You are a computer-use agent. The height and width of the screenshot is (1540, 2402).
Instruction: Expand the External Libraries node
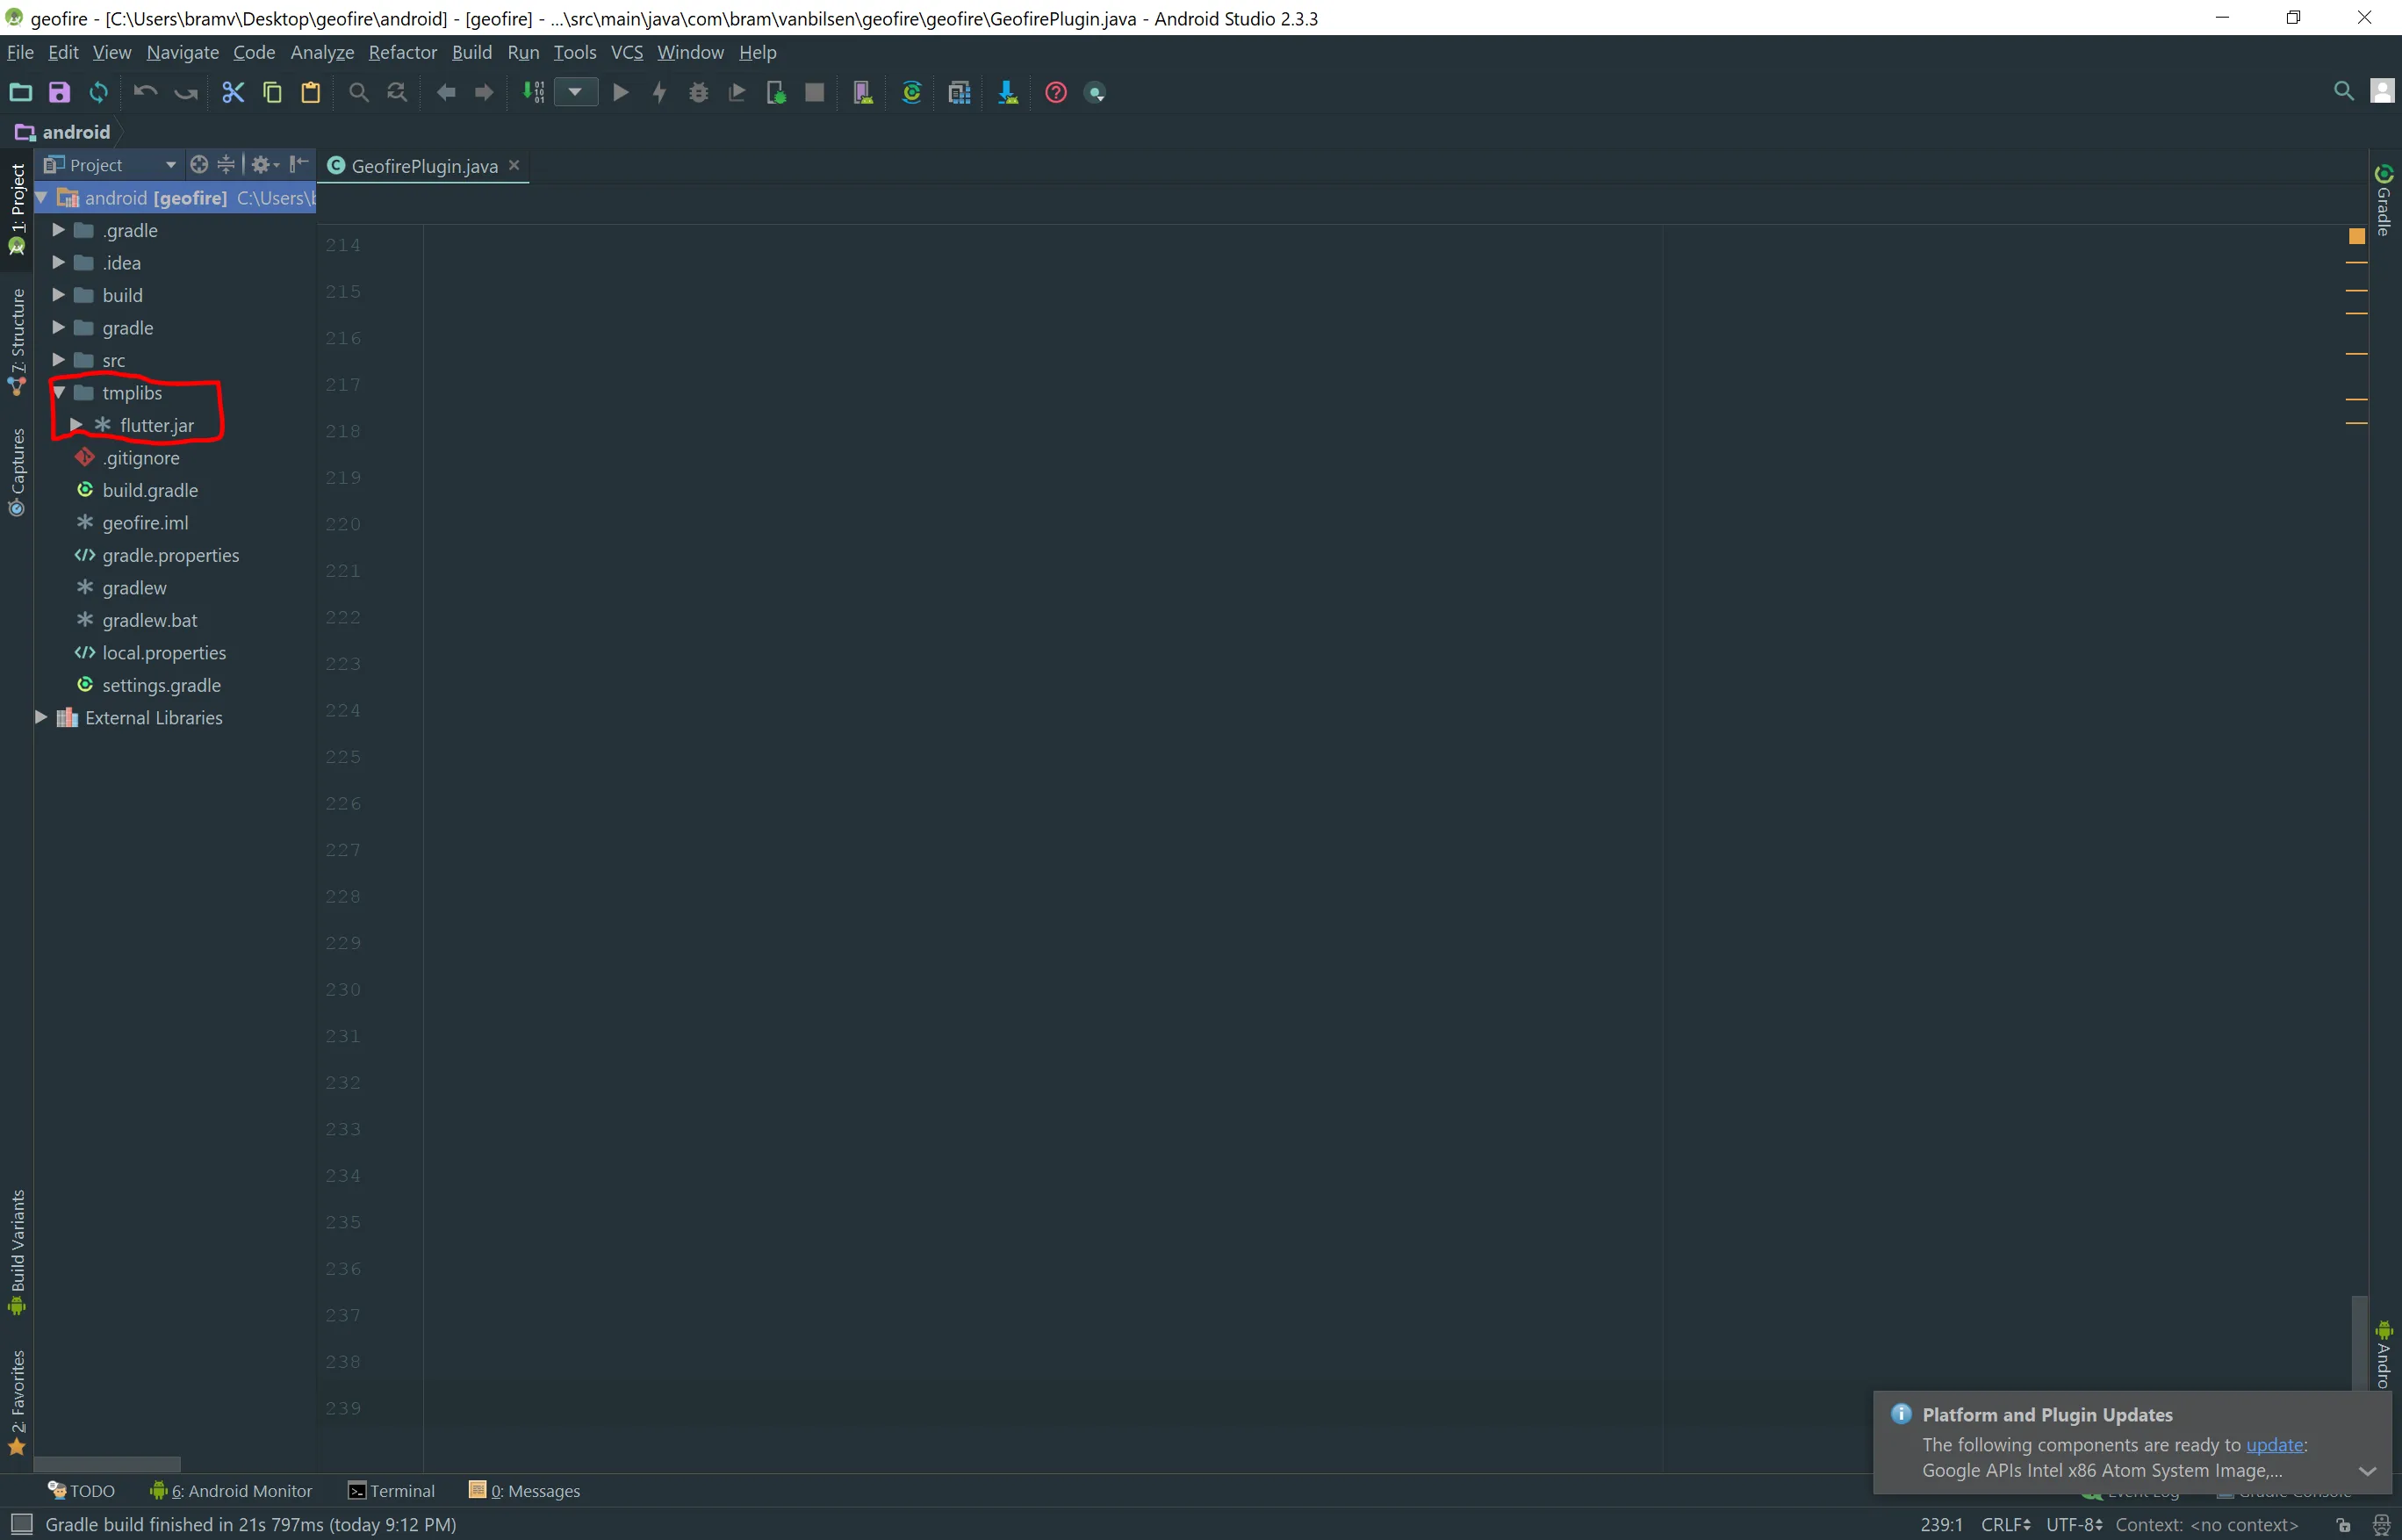point(41,718)
